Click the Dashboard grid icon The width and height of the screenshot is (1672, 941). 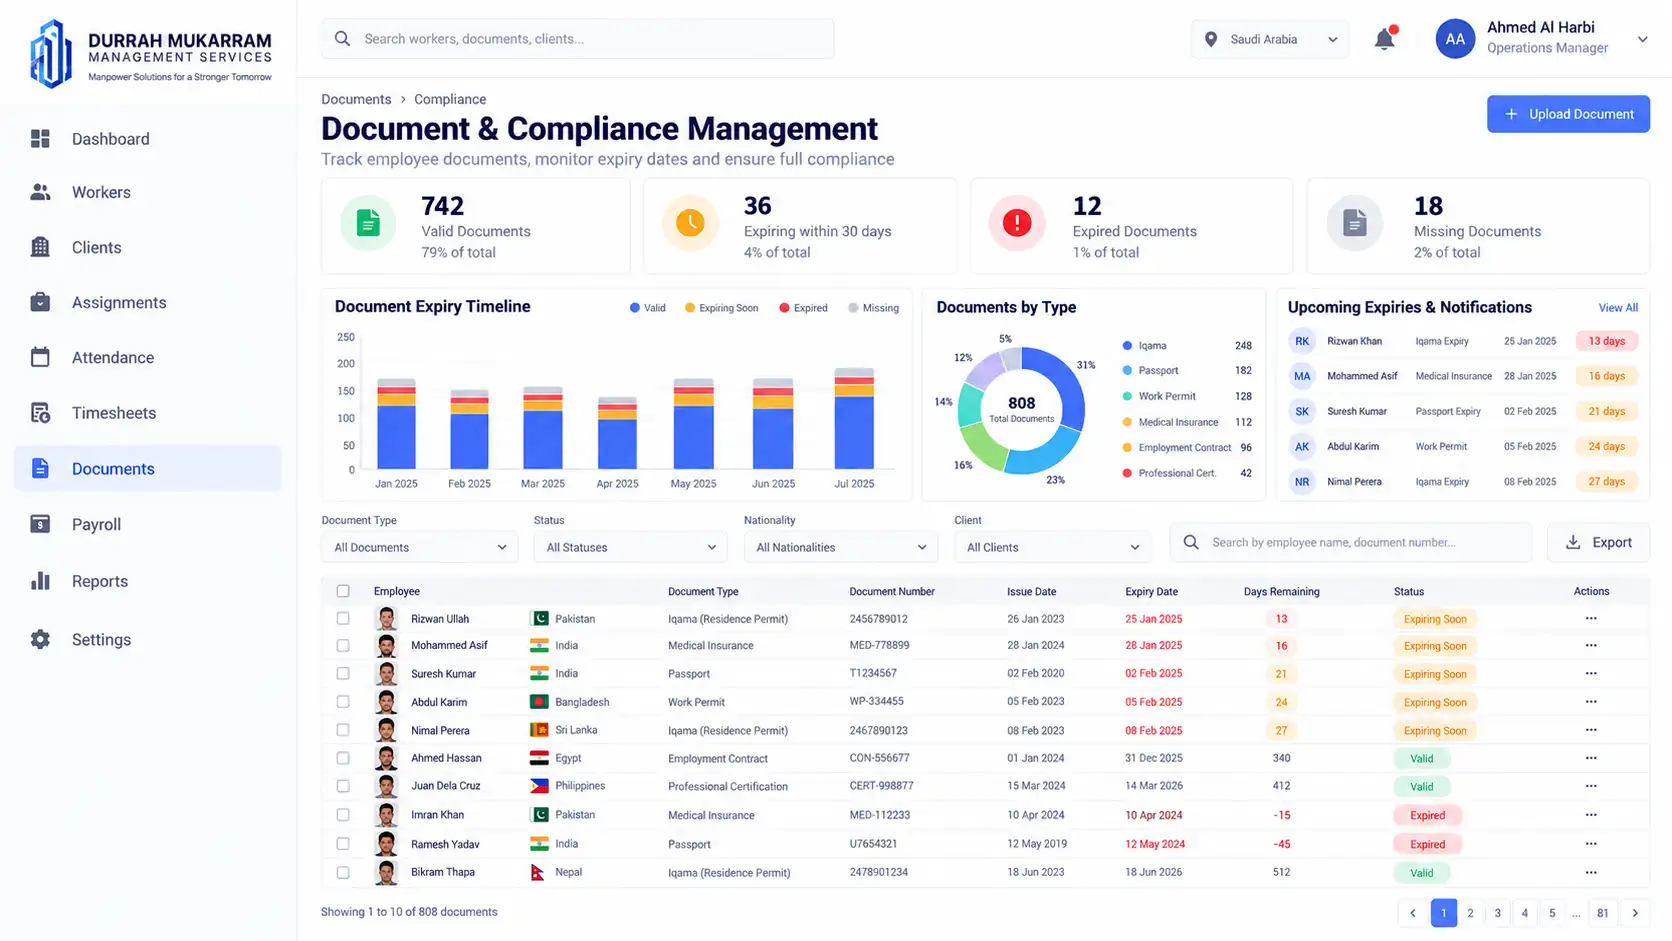coord(40,139)
